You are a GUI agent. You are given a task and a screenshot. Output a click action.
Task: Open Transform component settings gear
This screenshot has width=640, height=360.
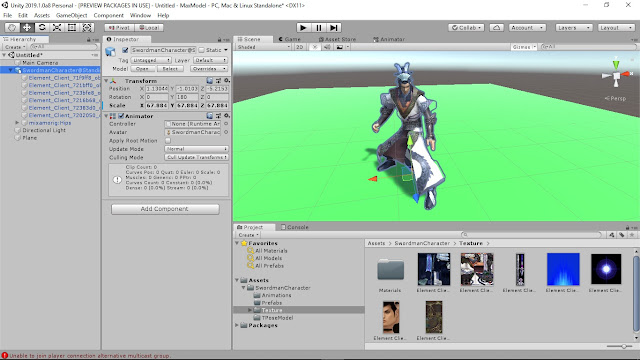pyautogui.click(x=227, y=80)
